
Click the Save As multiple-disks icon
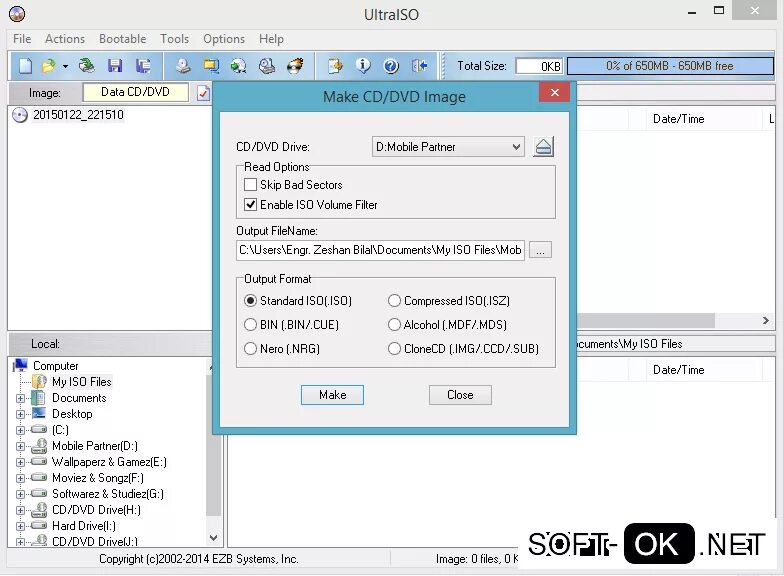tap(143, 66)
